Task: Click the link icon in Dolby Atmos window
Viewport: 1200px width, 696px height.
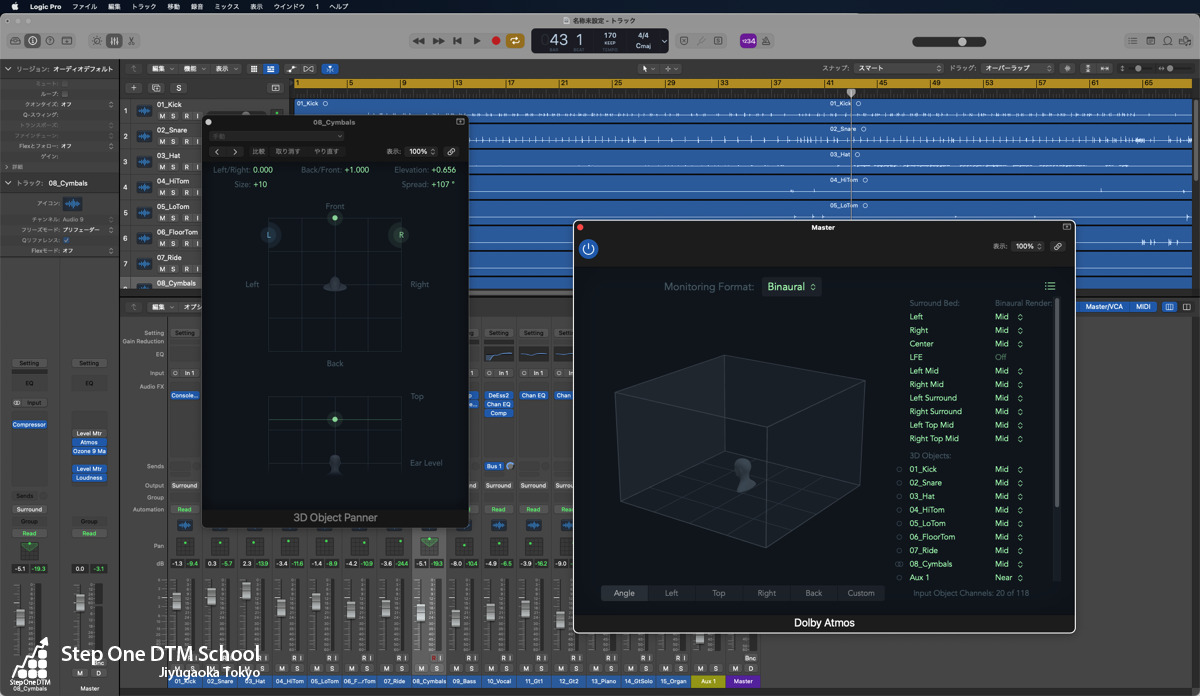Action: 1057,246
